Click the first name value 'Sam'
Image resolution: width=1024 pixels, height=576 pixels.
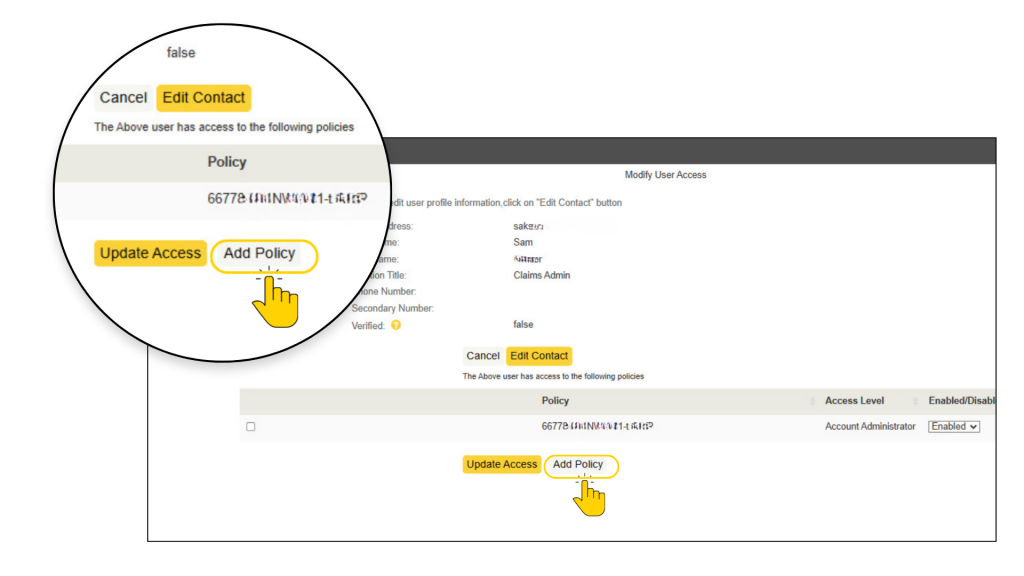(x=523, y=242)
